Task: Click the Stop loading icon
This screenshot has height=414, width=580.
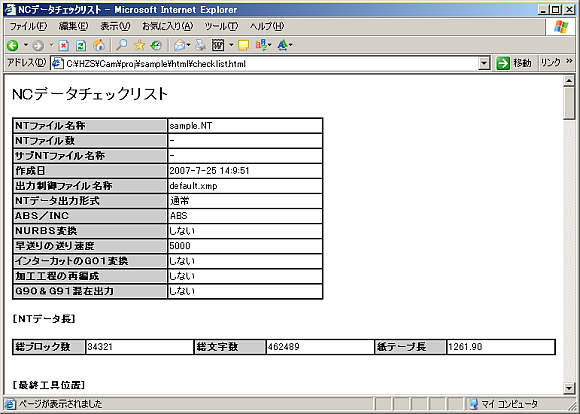Action: (64, 46)
